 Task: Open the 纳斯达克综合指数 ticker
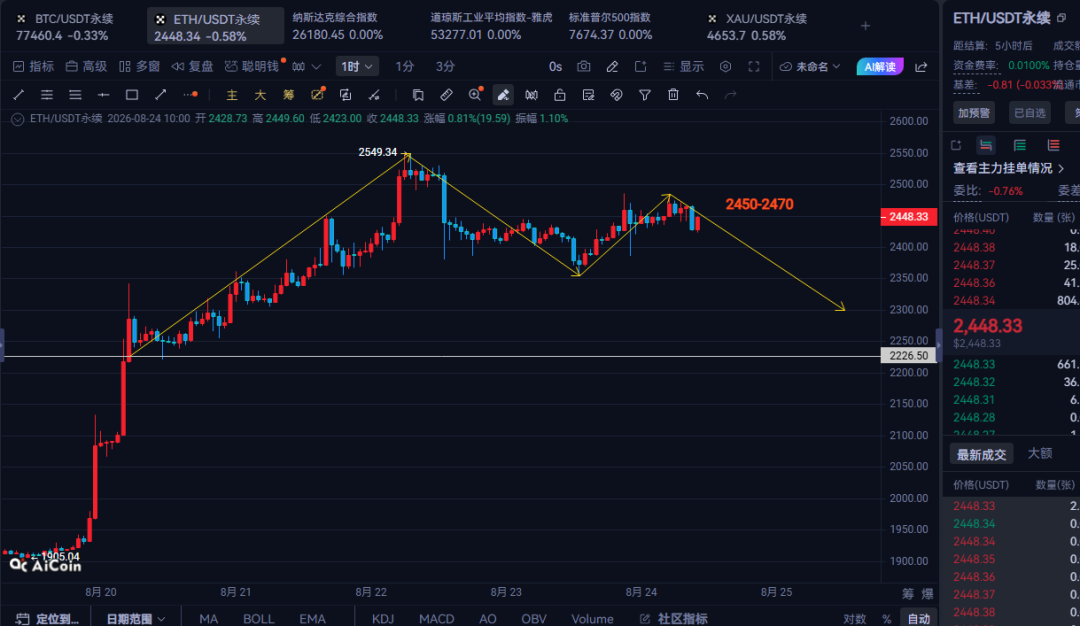[x=338, y=26]
